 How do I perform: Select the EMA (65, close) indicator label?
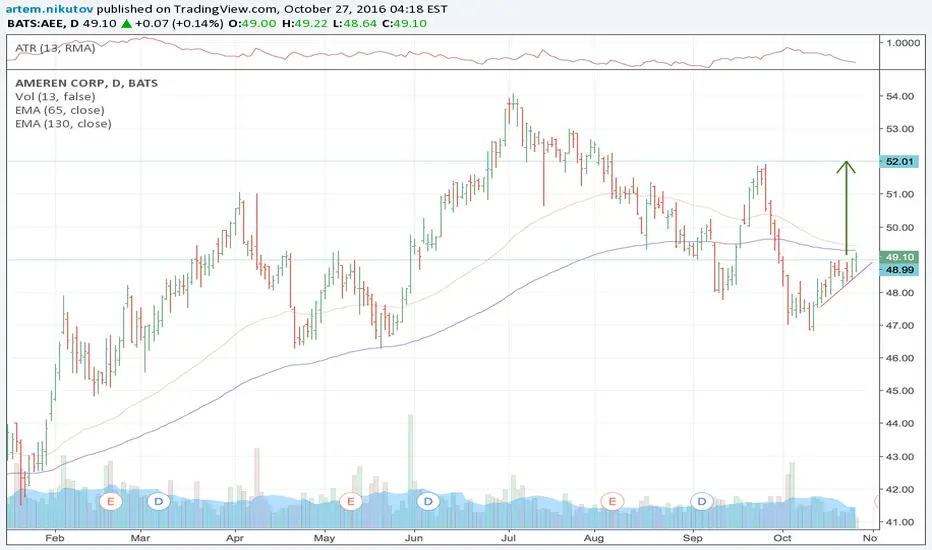pos(59,110)
